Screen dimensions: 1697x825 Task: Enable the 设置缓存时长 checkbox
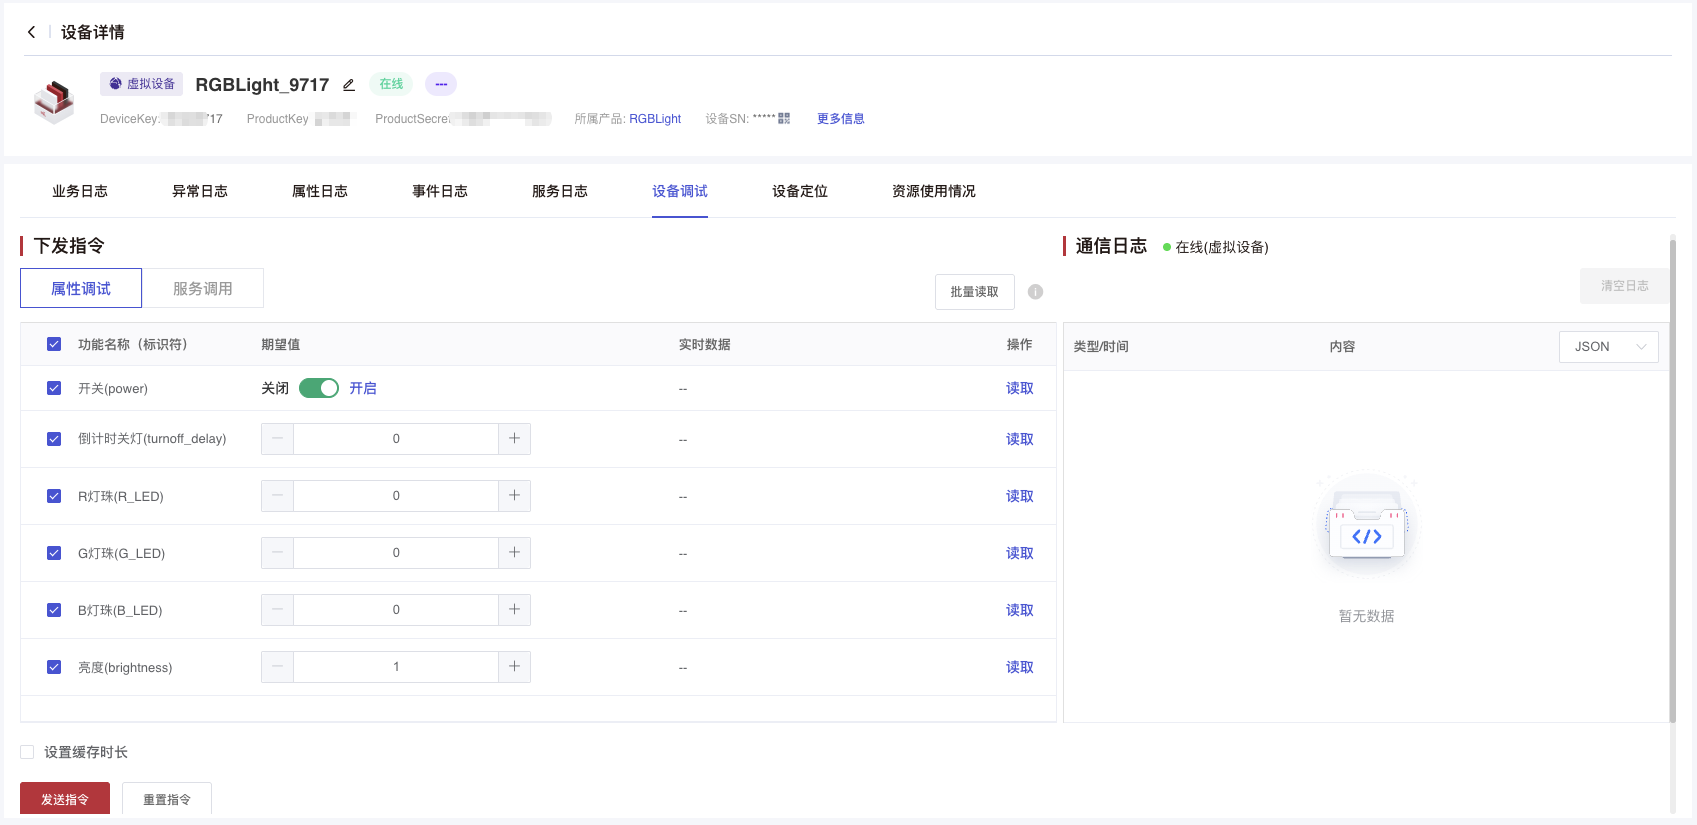pos(27,752)
